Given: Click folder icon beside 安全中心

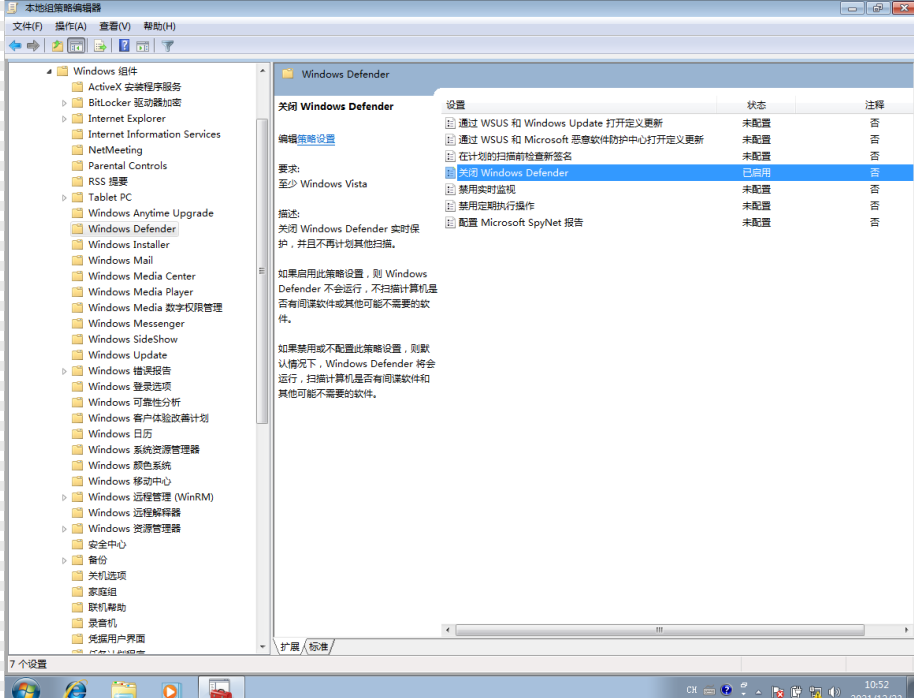Looking at the screenshot, I should click(x=78, y=545).
